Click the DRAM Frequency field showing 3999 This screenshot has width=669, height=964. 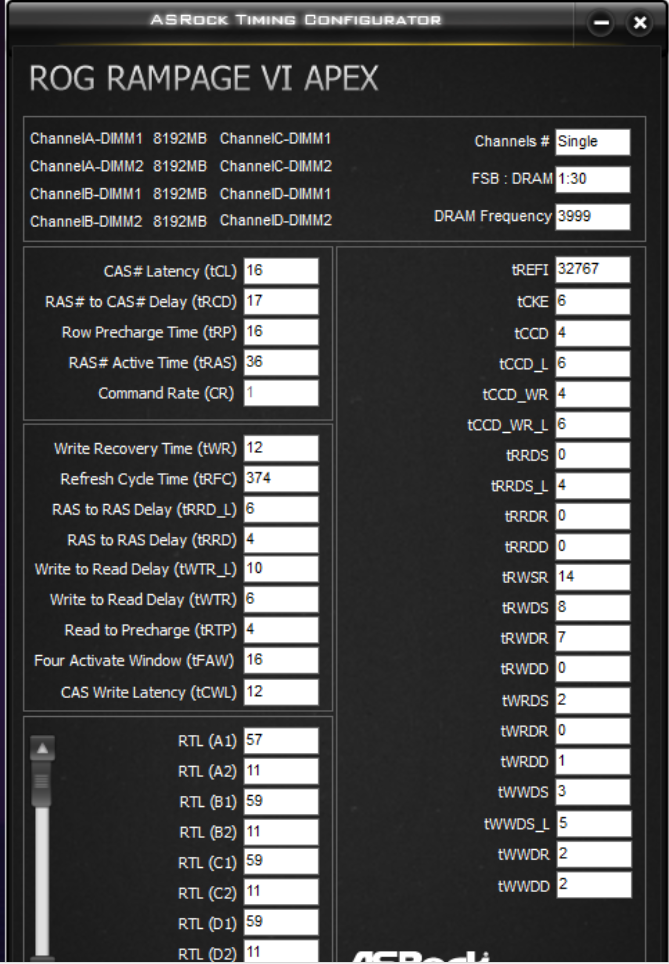tap(593, 217)
